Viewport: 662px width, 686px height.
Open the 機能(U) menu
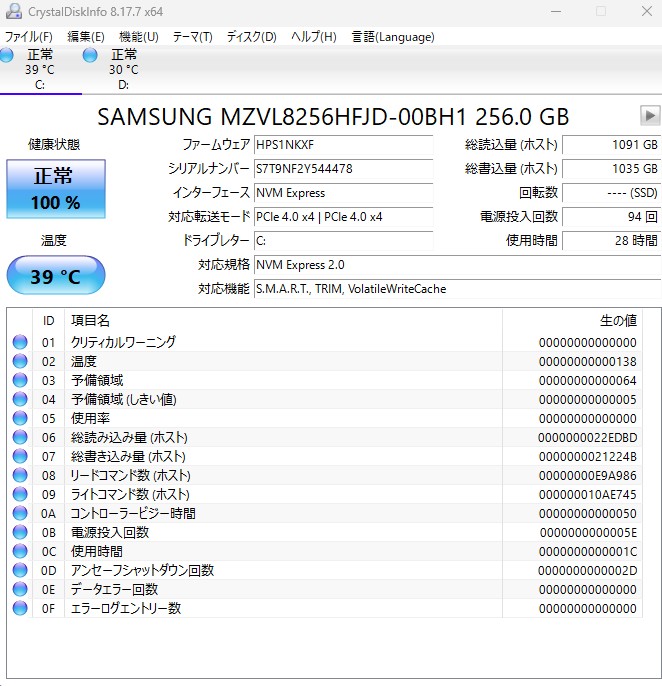point(138,37)
